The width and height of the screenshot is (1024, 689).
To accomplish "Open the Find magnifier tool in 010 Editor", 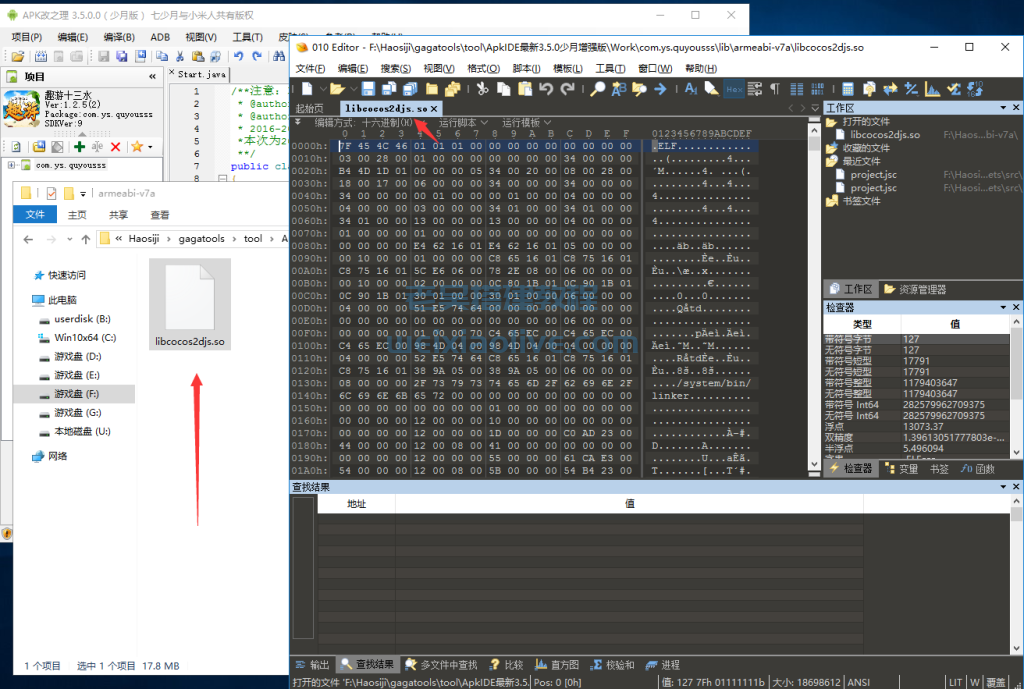I will point(597,89).
